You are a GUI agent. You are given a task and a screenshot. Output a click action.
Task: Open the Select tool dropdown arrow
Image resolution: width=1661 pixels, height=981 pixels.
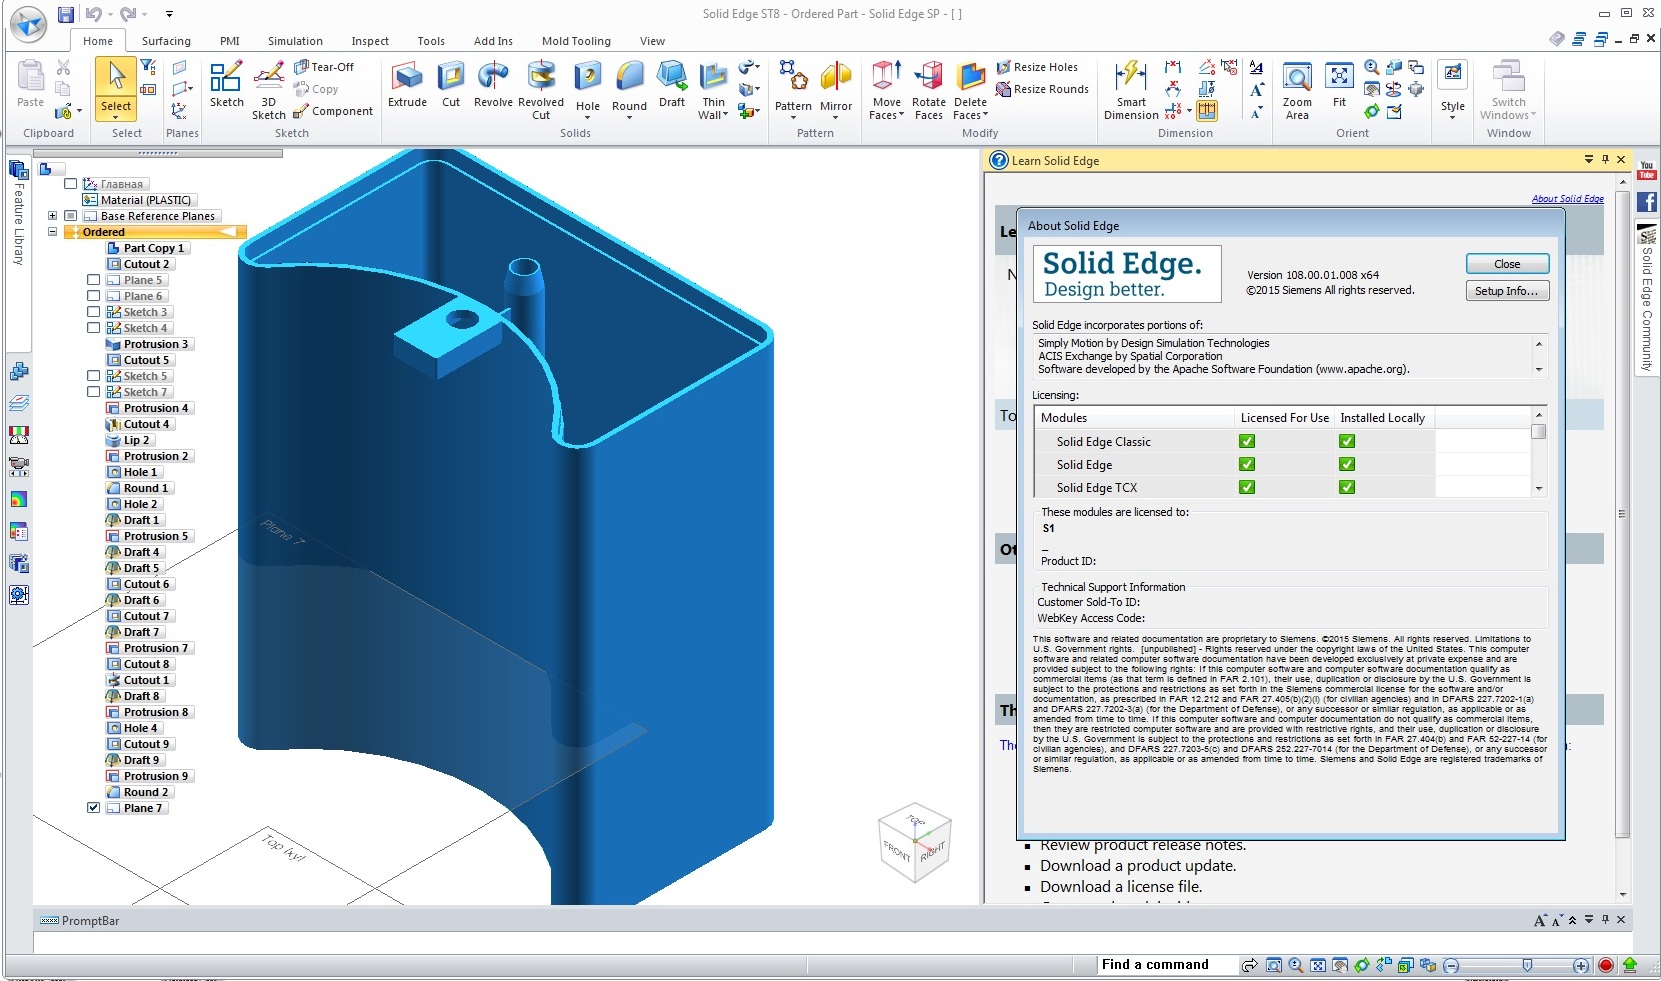[x=116, y=118]
